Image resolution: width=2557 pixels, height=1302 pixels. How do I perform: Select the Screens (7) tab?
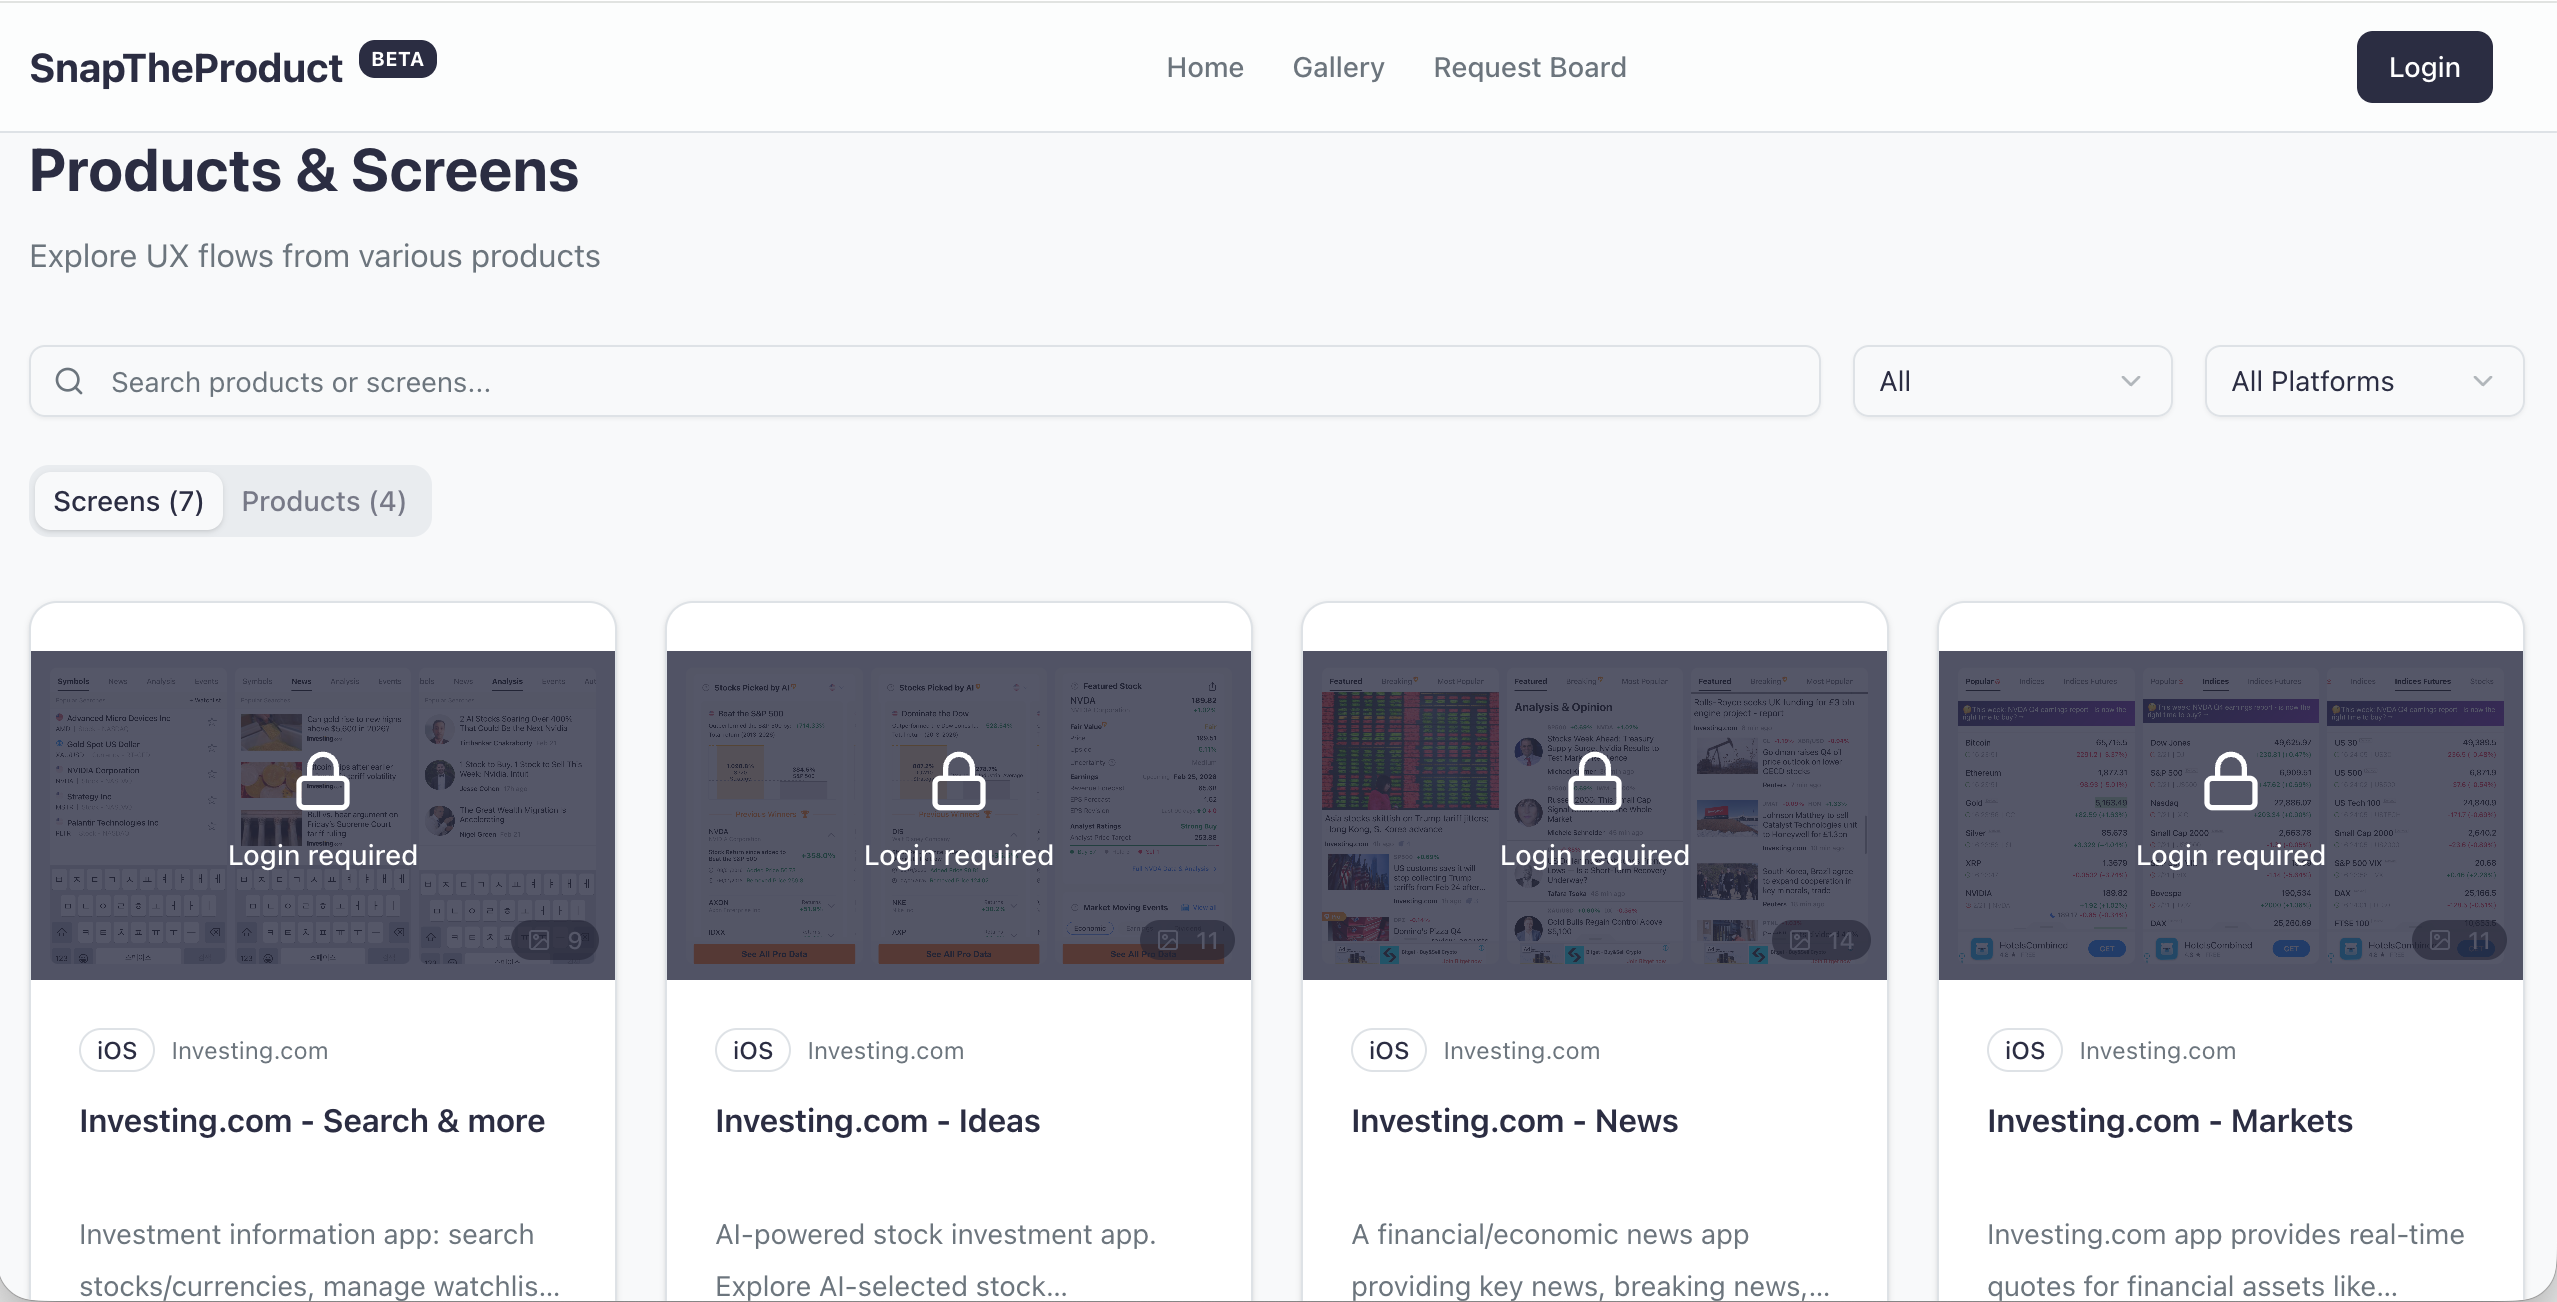[x=128, y=501]
